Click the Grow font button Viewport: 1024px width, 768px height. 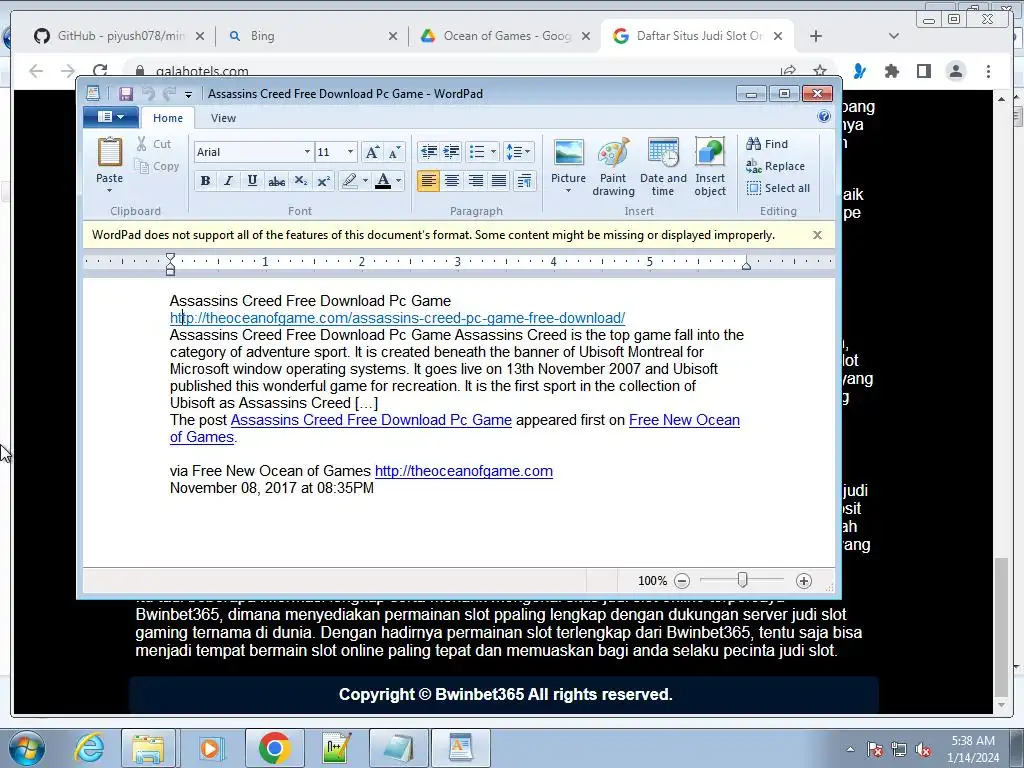[372, 152]
